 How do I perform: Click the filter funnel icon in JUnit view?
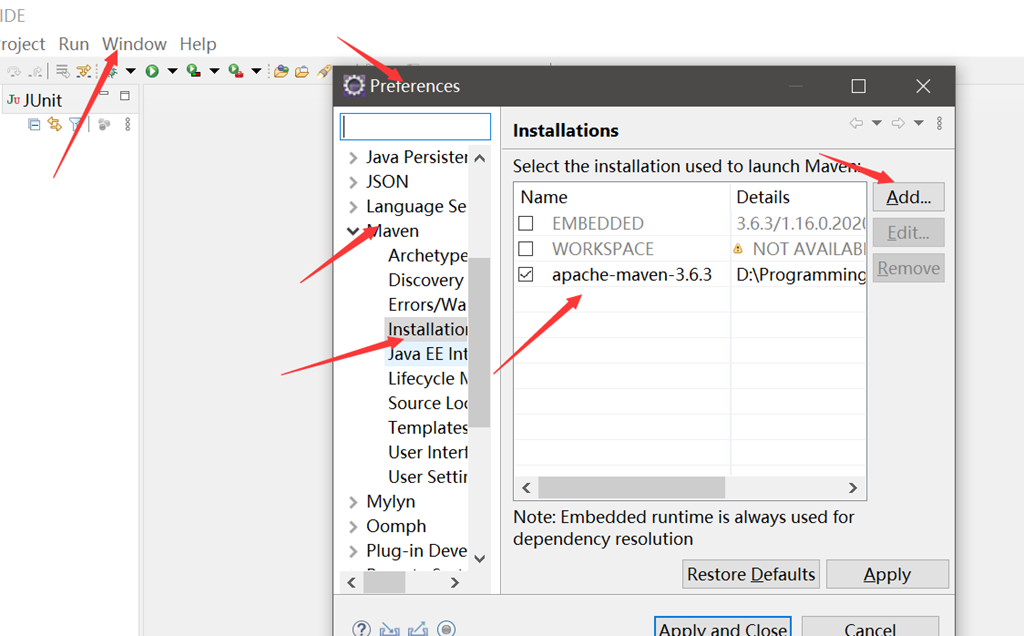point(76,124)
